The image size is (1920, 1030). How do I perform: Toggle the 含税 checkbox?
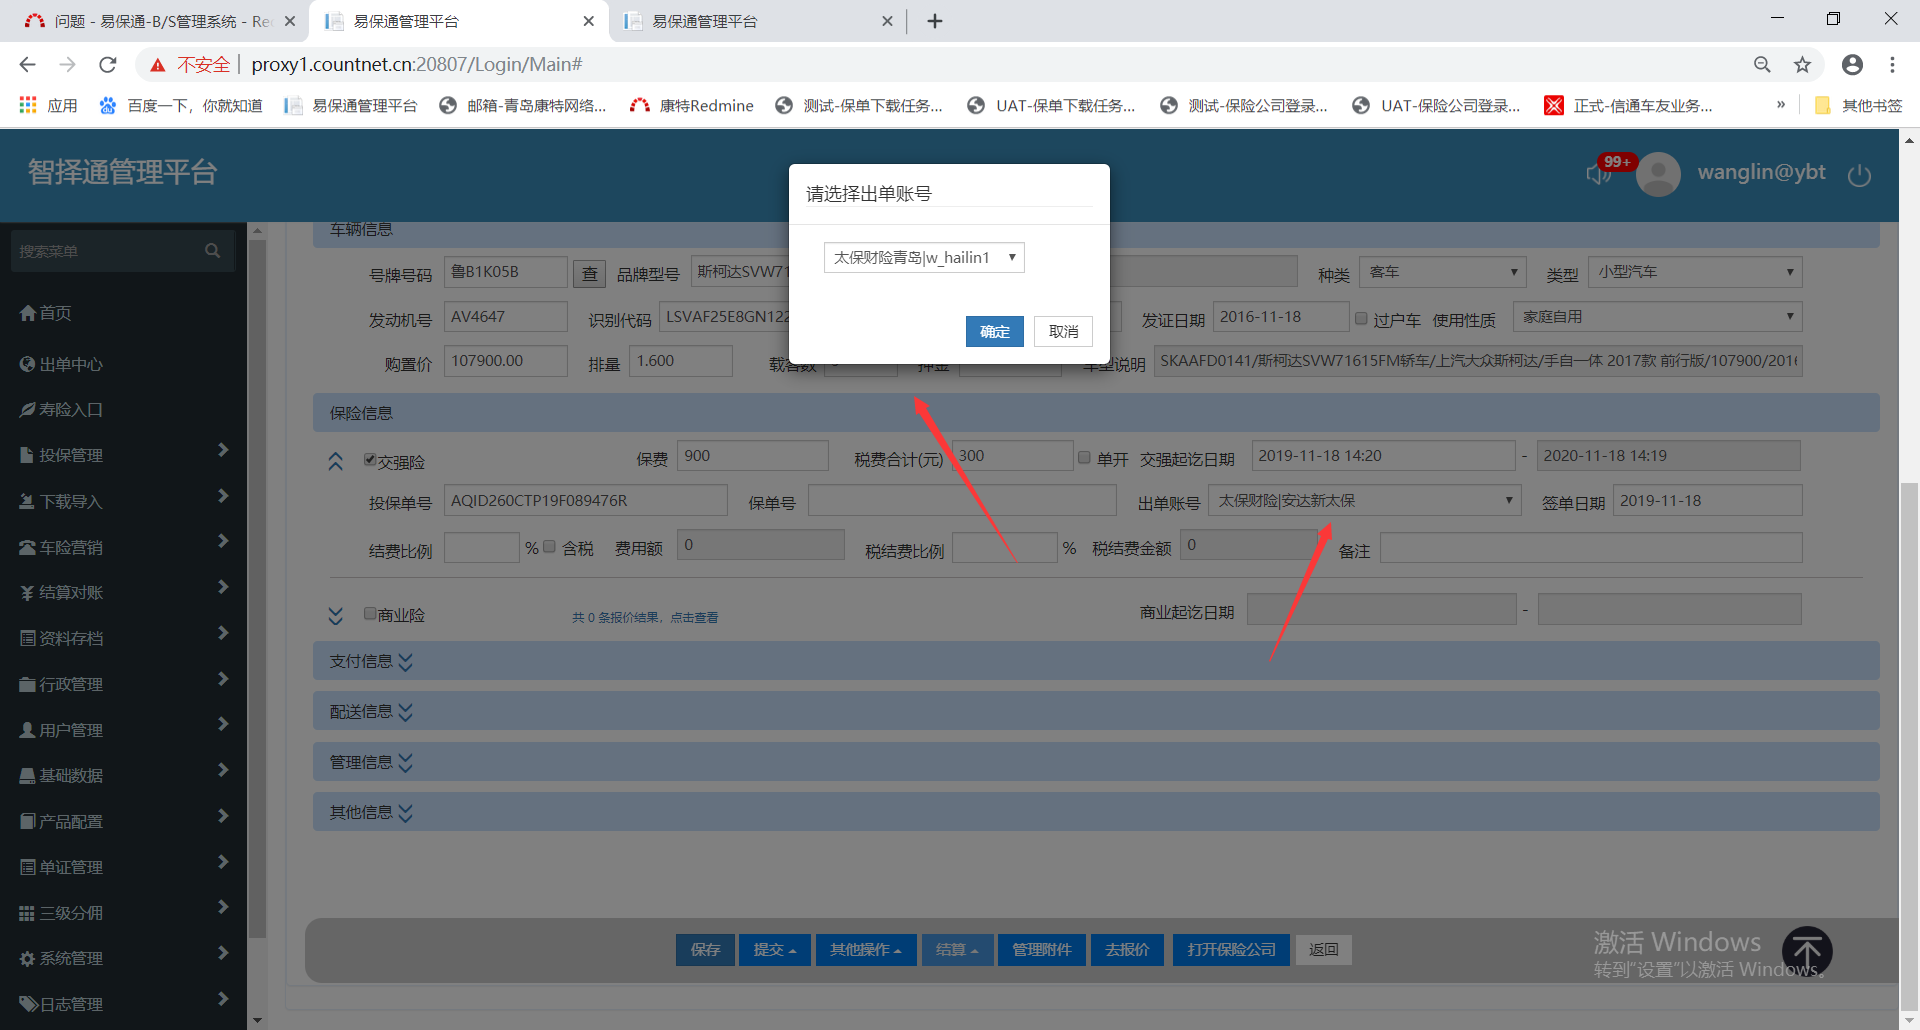tap(549, 547)
